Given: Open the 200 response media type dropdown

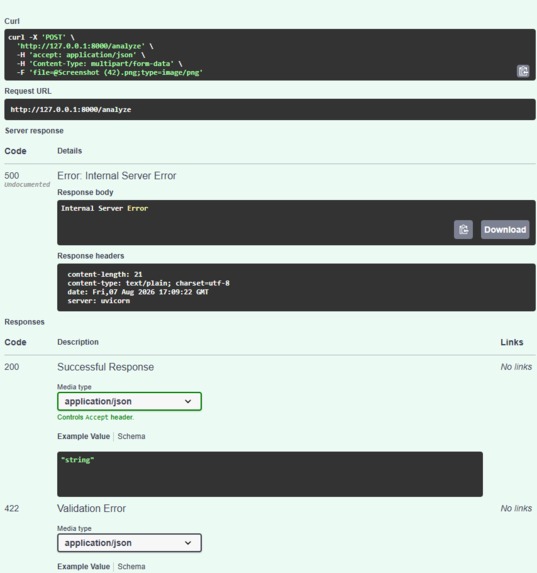Looking at the screenshot, I should pos(129,401).
